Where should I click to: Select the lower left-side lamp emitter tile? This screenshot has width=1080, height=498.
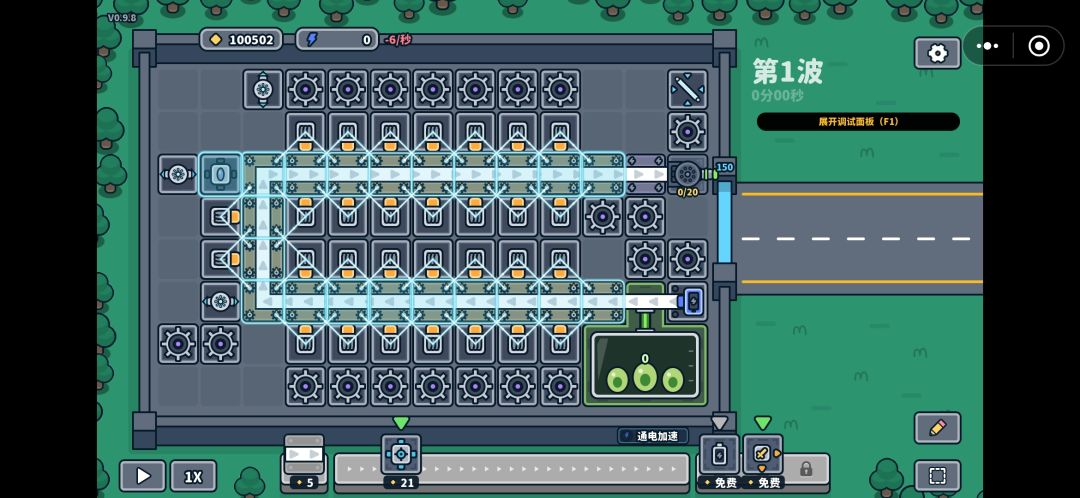(220, 259)
